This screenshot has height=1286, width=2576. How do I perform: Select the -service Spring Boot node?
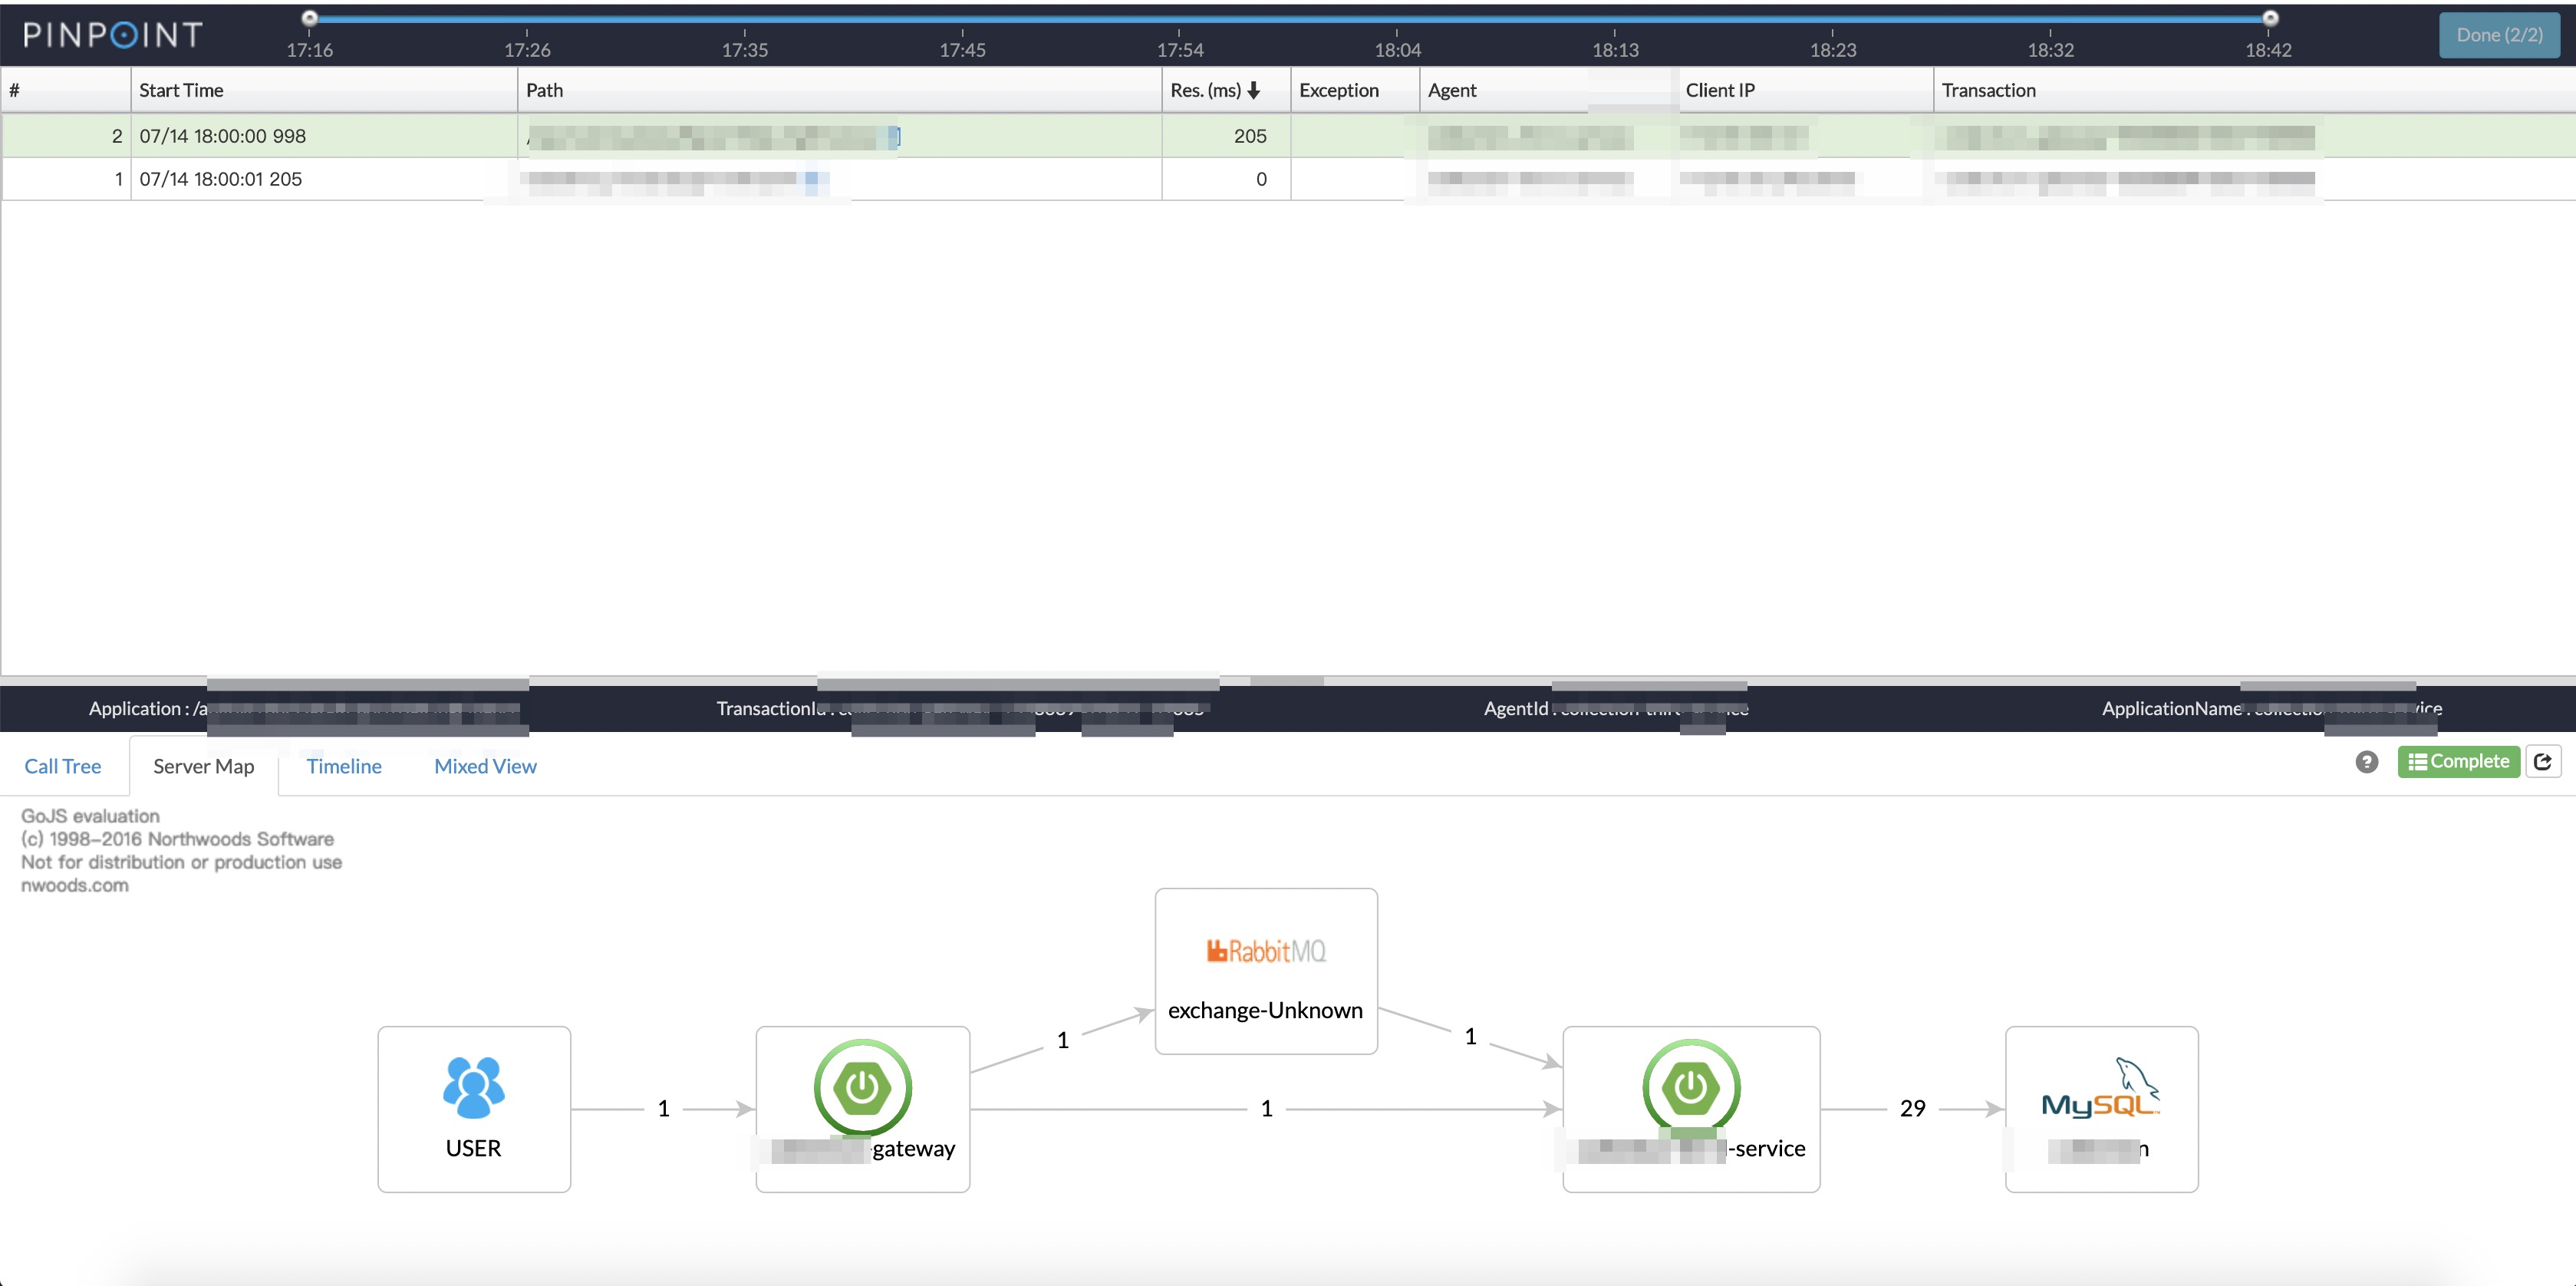[1690, 1088]
